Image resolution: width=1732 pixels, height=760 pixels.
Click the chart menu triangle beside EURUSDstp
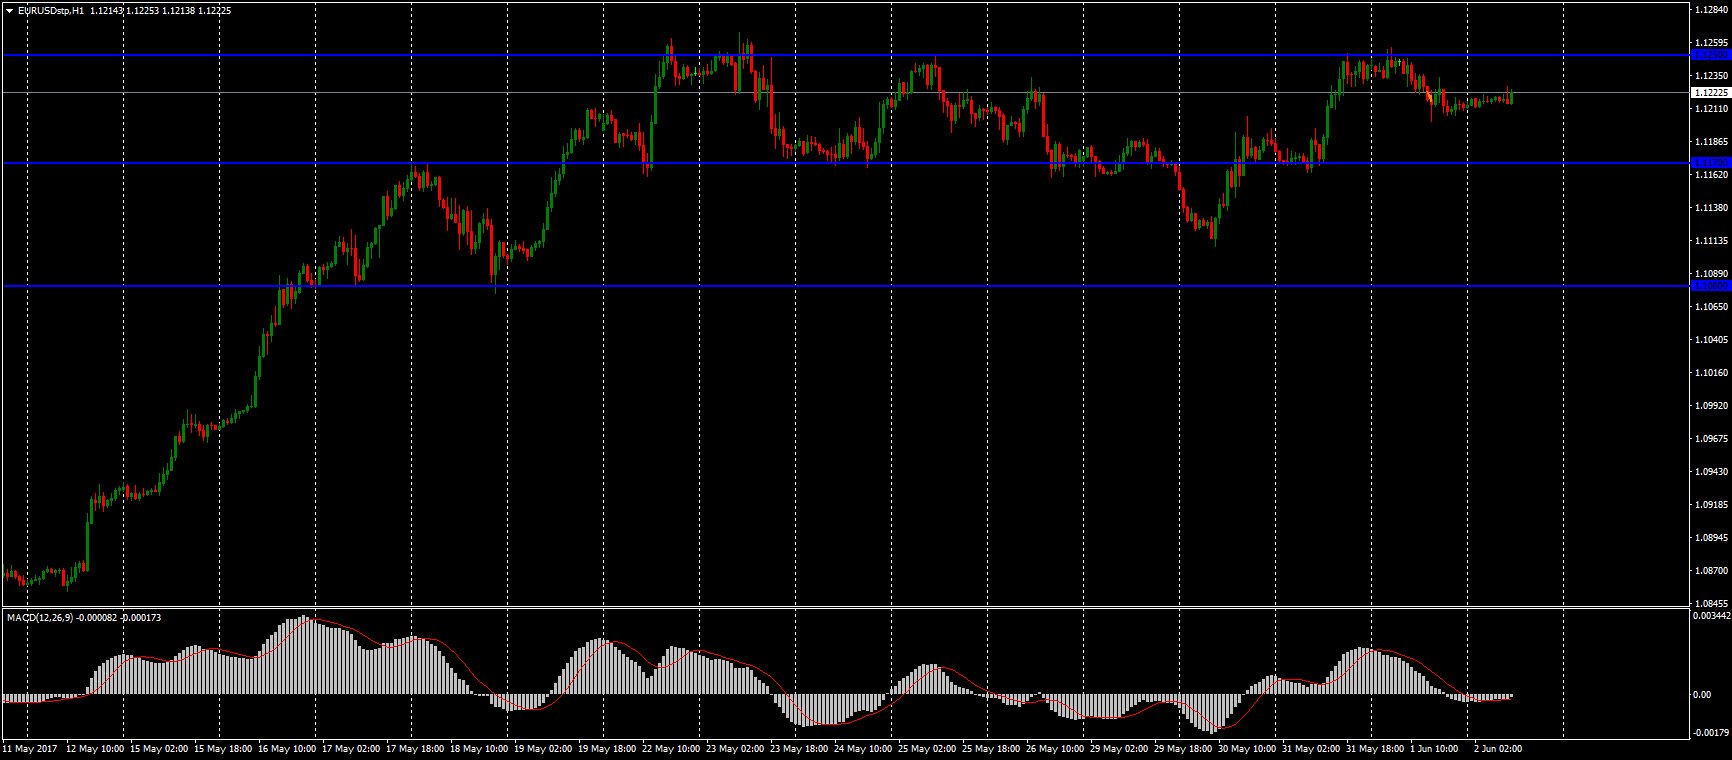coord(10,10)
